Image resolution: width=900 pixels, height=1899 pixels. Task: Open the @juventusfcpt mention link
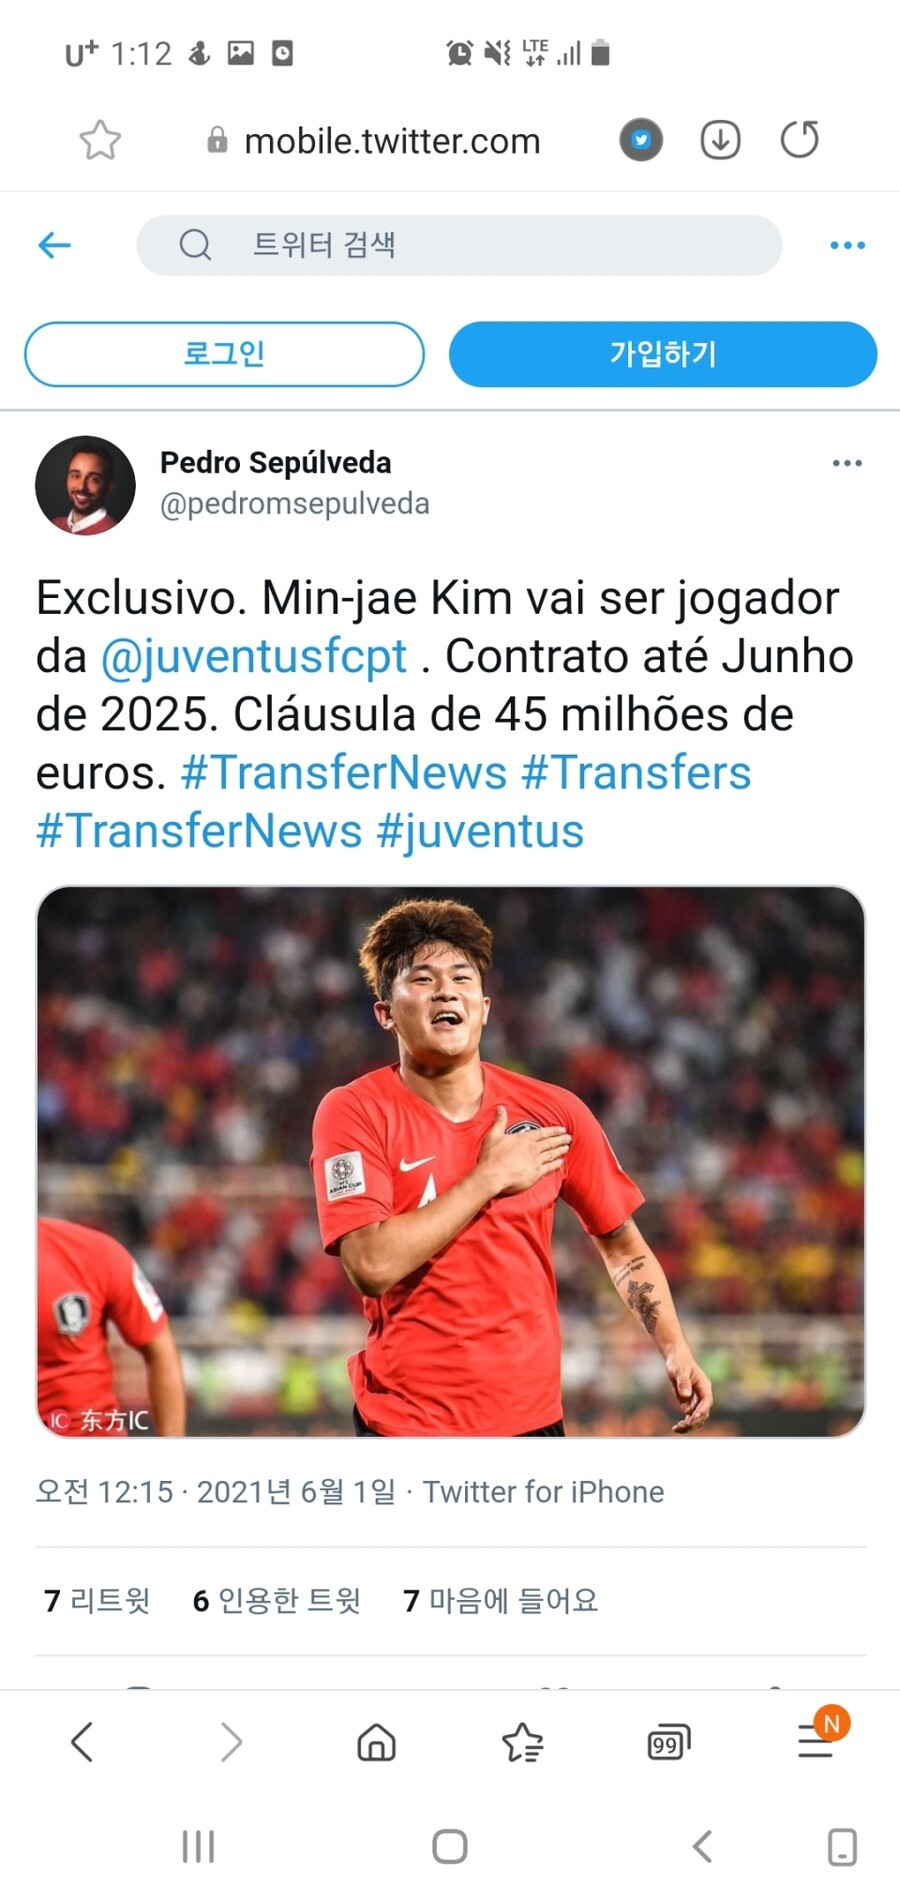click(253, 657)
